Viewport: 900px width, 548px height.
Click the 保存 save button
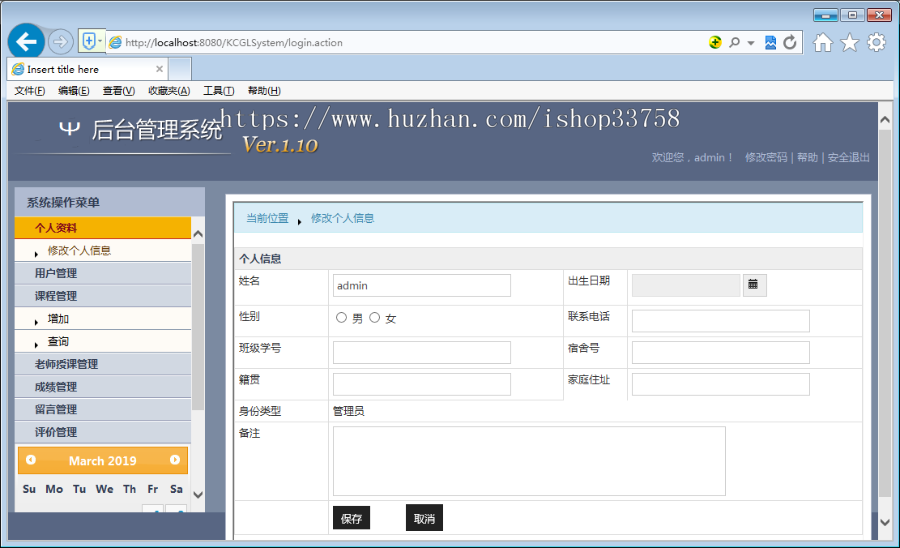(x=351, y=518)
